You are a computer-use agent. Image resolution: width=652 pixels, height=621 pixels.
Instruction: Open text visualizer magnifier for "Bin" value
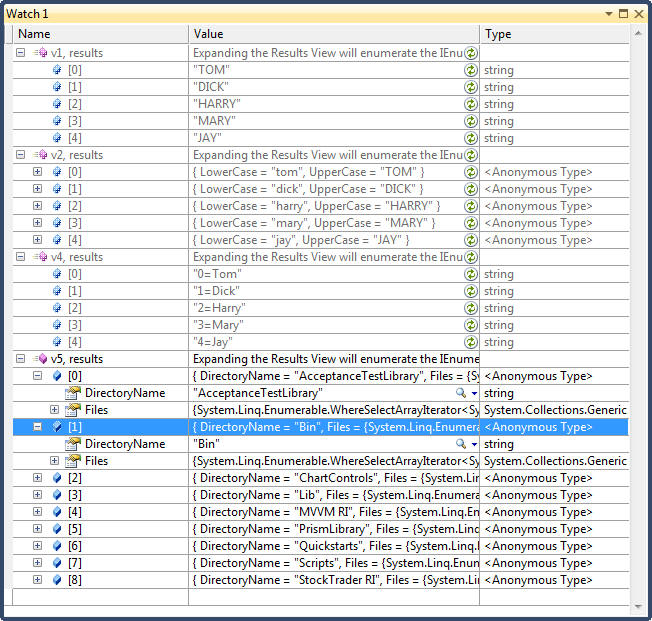pyautogui.click(x=461, y=444)
